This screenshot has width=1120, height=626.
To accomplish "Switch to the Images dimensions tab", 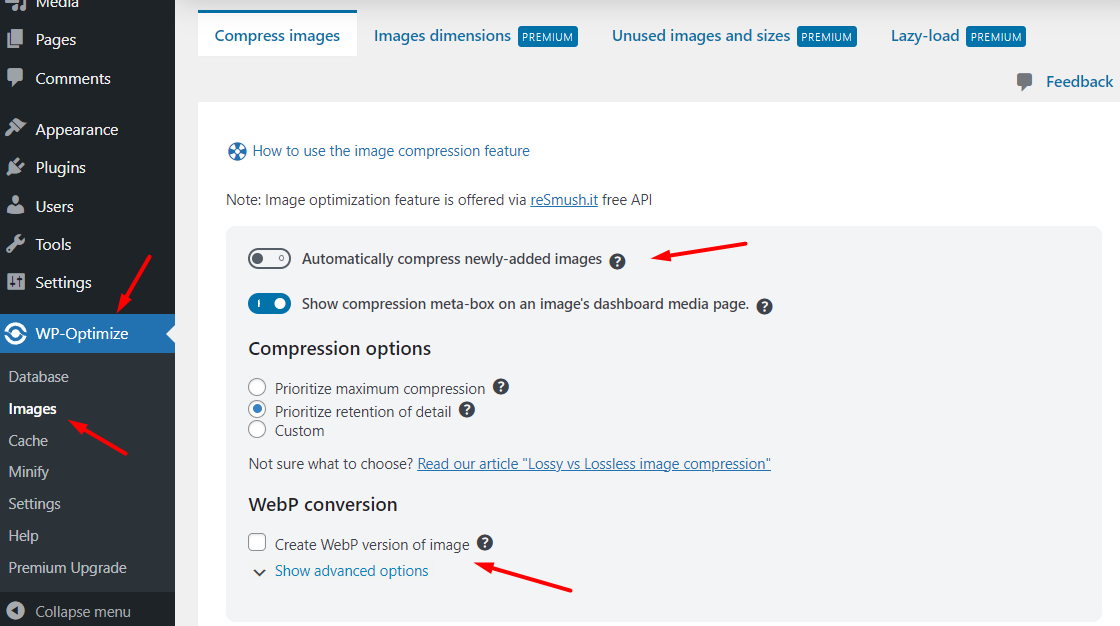I will point(442,36).
